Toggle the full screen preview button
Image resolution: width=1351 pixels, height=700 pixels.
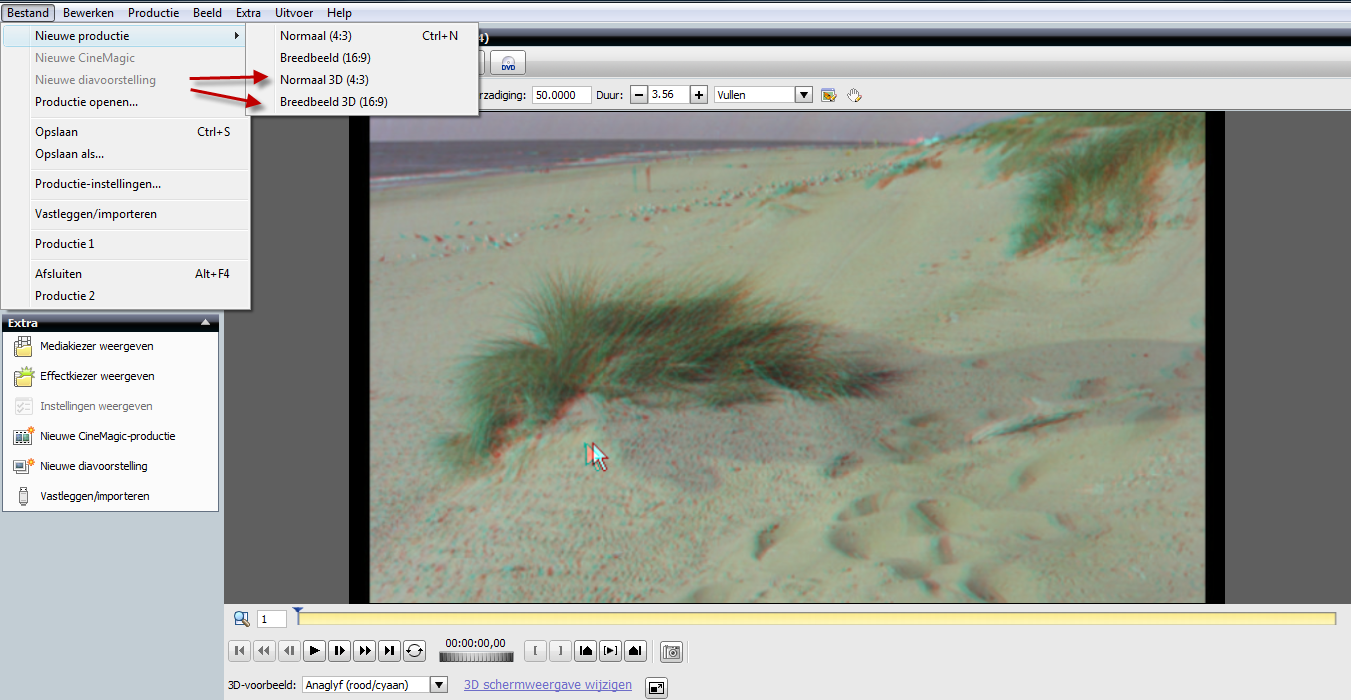tap(656, 687)
